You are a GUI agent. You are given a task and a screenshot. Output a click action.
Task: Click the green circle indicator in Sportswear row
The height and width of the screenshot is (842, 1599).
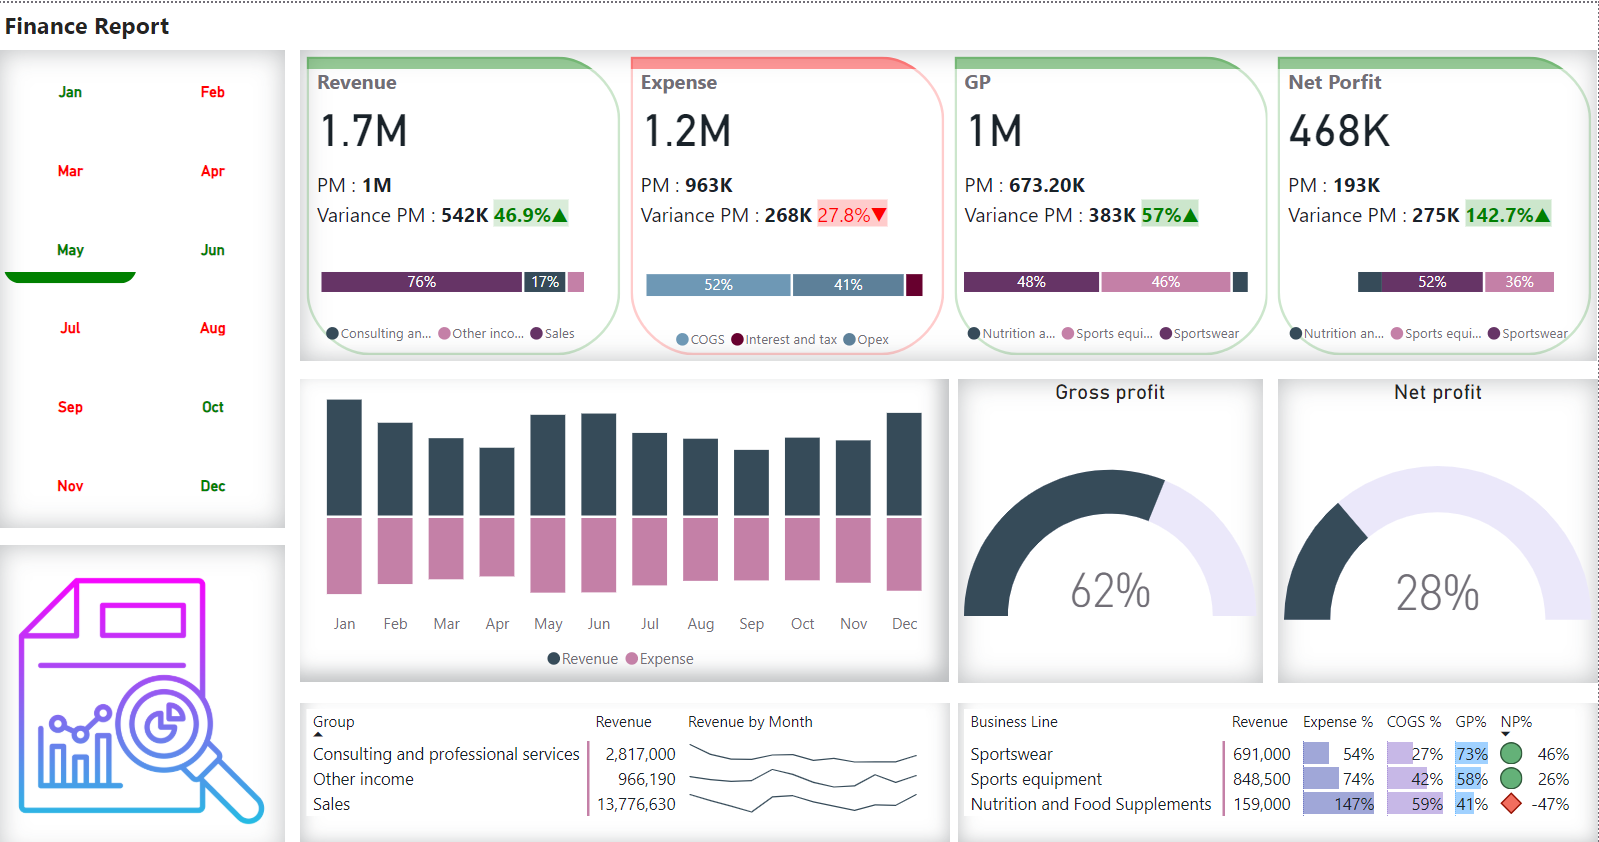(1511, 754)
